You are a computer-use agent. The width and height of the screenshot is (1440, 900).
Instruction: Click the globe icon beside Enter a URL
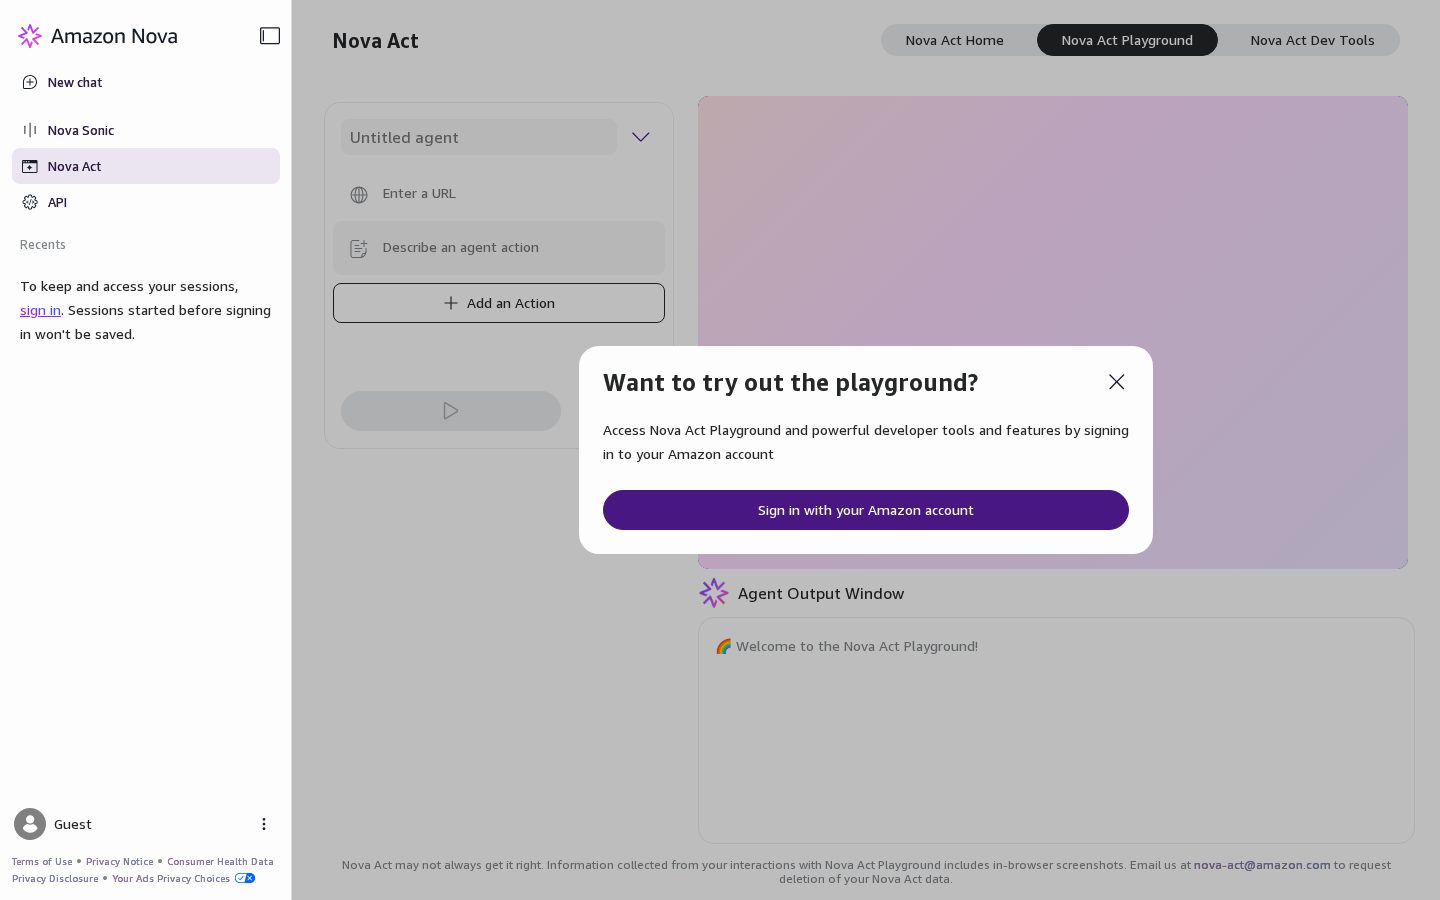pos(359,195)
